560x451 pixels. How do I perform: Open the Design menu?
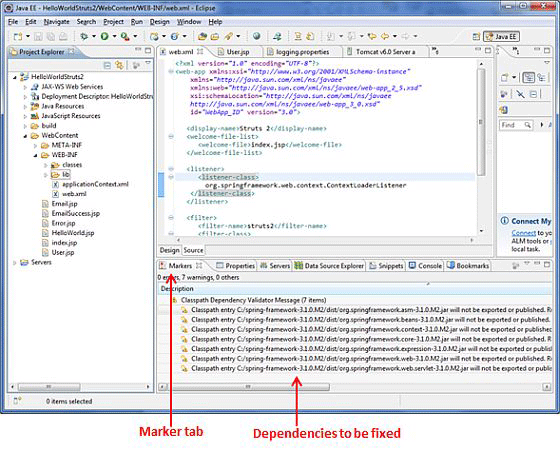(159, 22)
